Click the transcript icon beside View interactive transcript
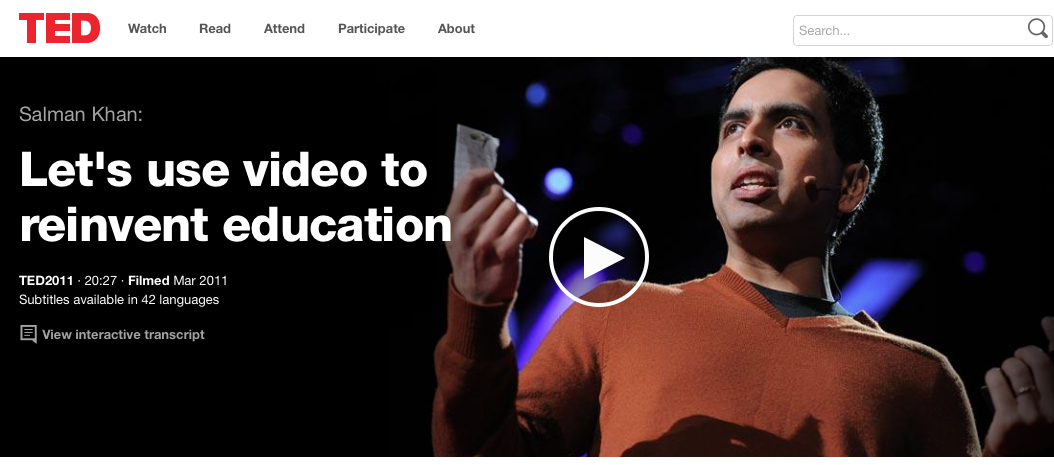1054x465 pixels. [x=28, y=334]
